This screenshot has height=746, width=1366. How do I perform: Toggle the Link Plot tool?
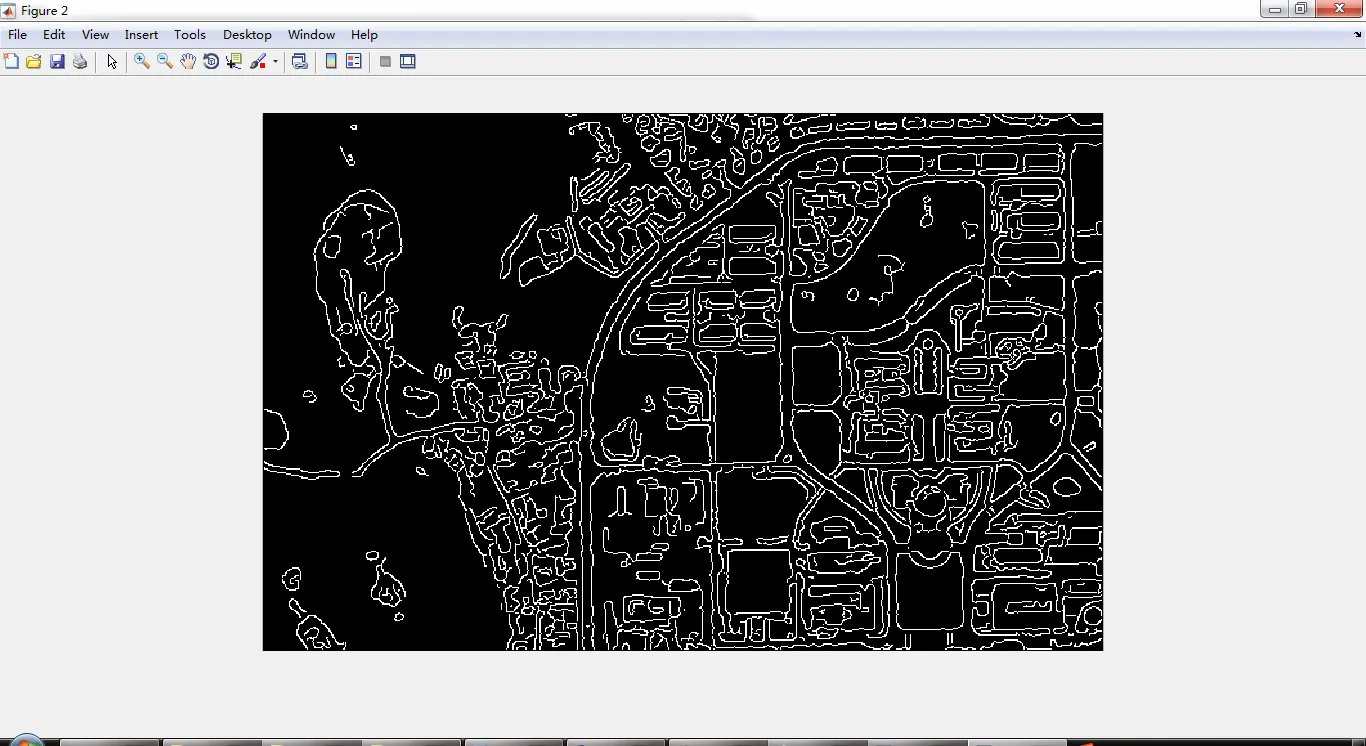[300, 62]
